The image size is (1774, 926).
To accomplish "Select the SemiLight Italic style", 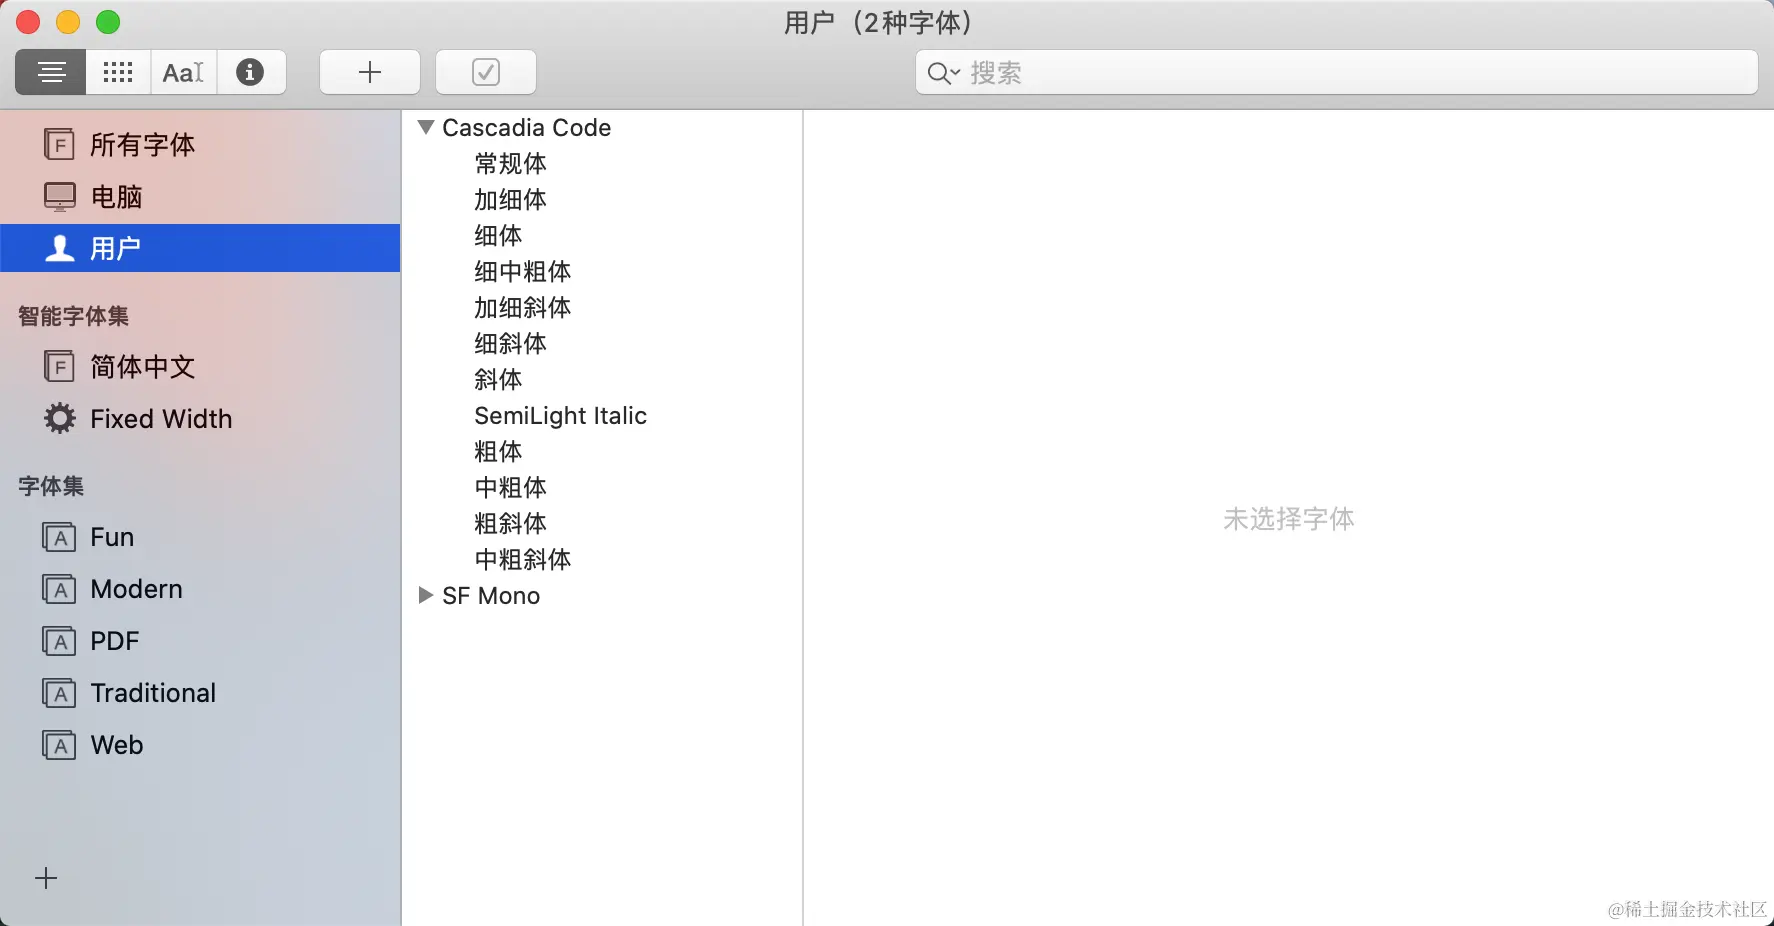I will coord(560,415).
